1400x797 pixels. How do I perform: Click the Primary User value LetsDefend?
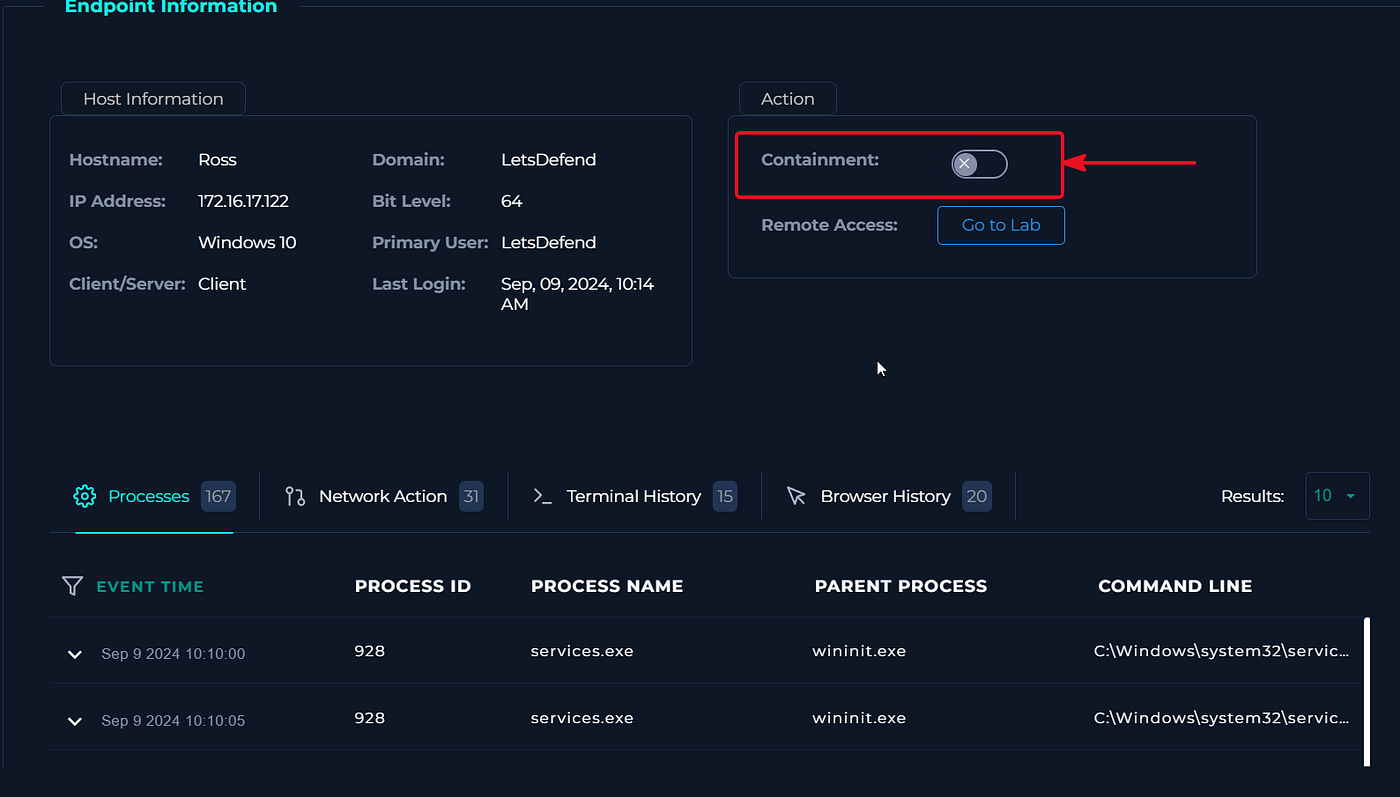coord(548,243)
